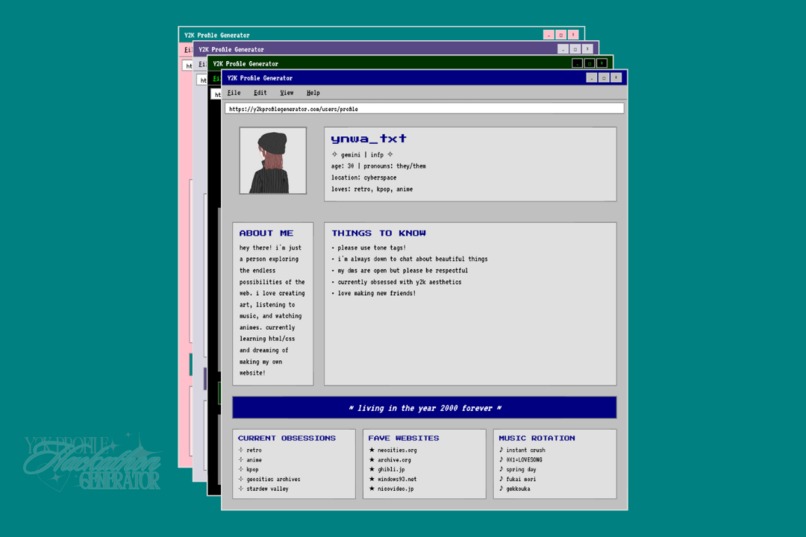Click the 'gemini | infp' line
This screenshot has height=537, width=806.
click(x=362, y=155)
